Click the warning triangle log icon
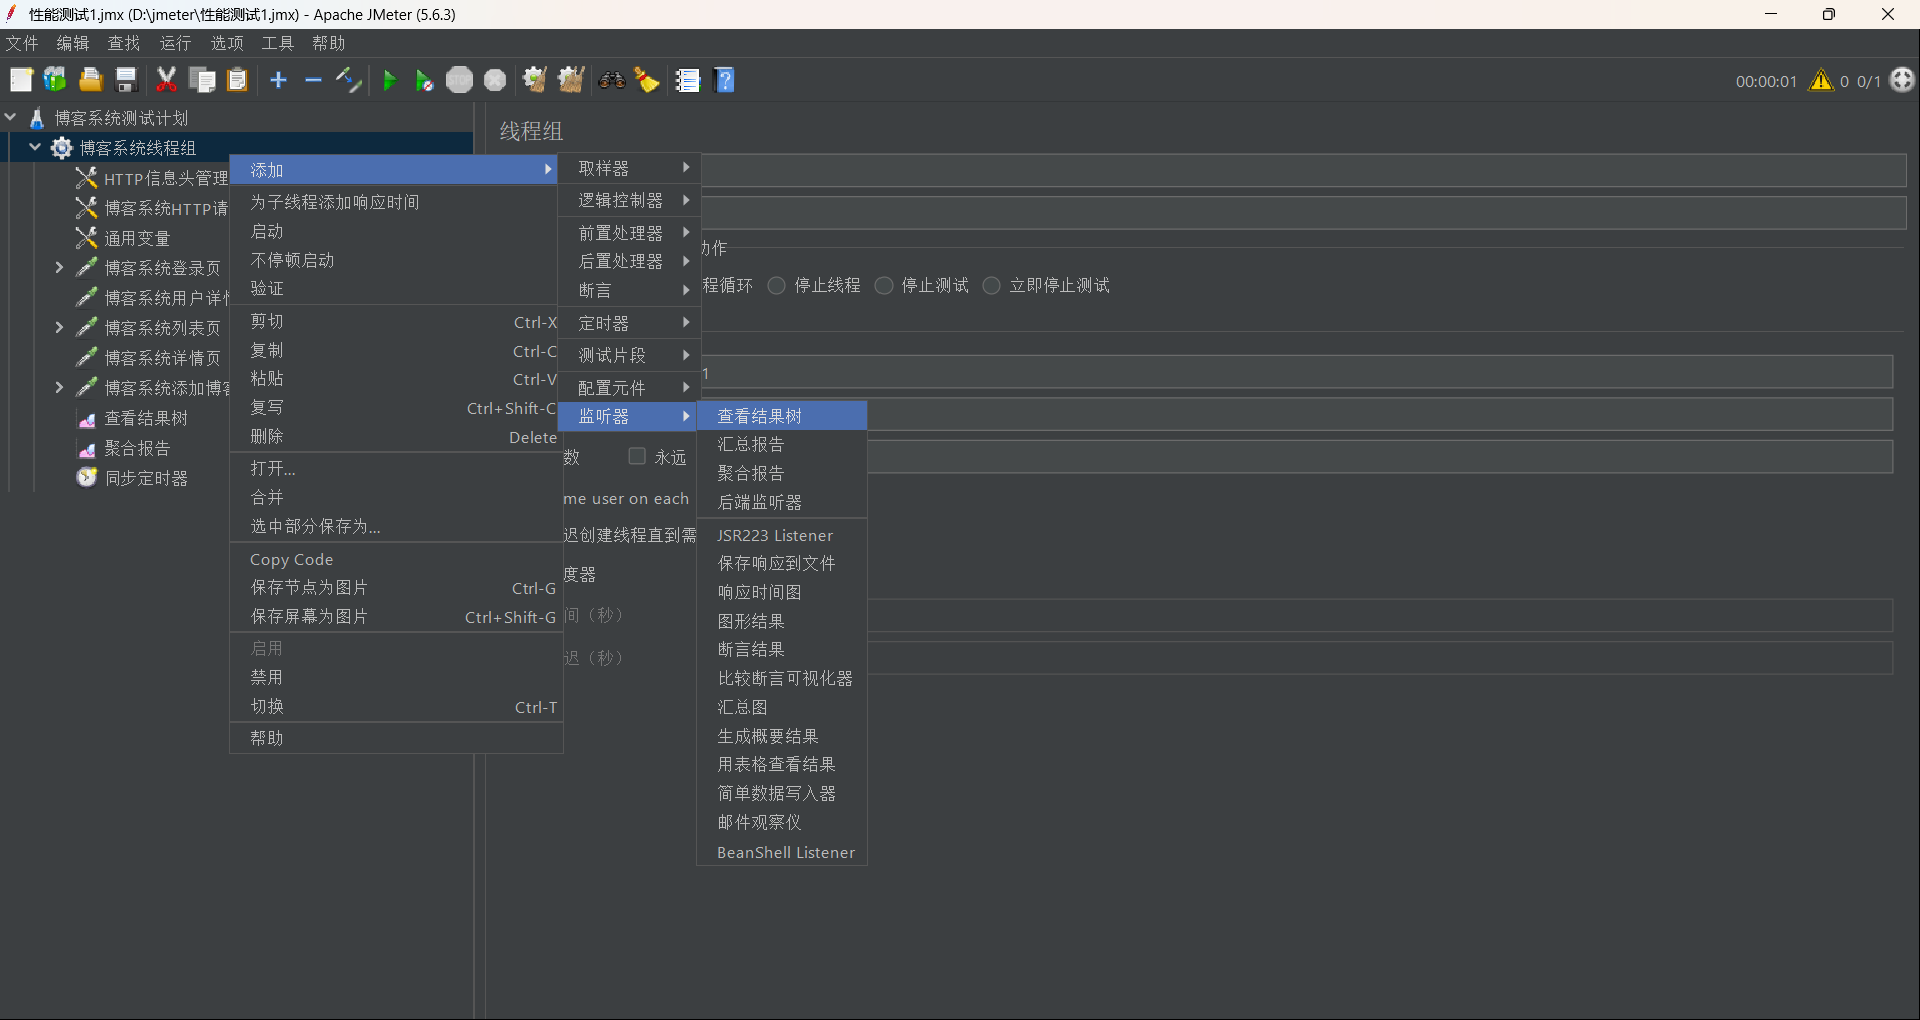This screenshot has width=1920, height=1020. (x=1821, y=81)
